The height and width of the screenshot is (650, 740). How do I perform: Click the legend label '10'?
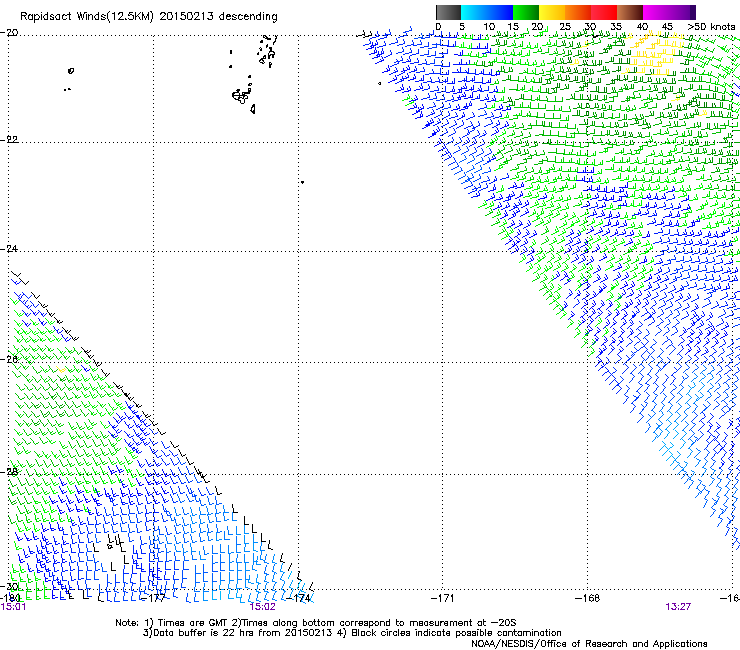[x=489, y=27]
